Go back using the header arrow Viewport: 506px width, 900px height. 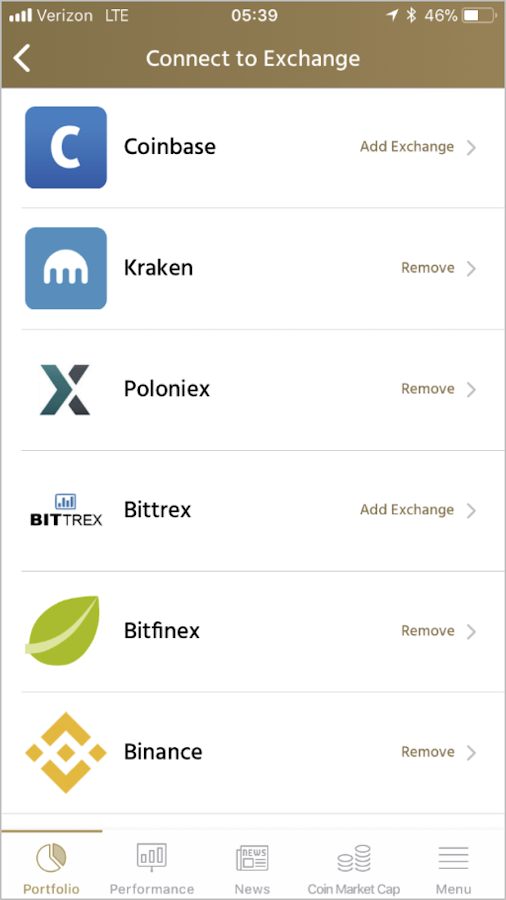point(22,59)
